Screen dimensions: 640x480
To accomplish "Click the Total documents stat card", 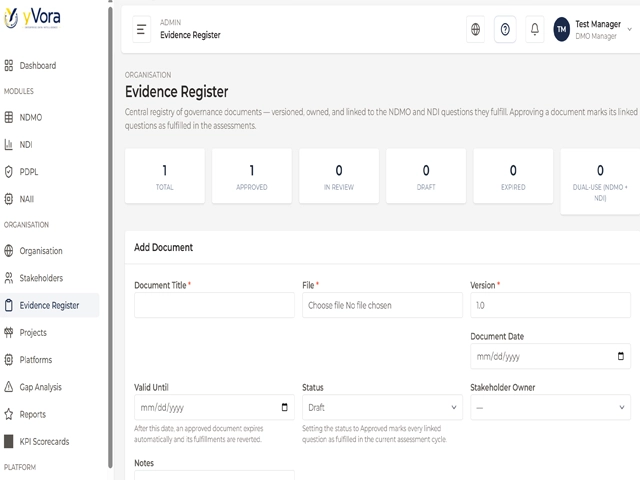I will tap(164, 176).
